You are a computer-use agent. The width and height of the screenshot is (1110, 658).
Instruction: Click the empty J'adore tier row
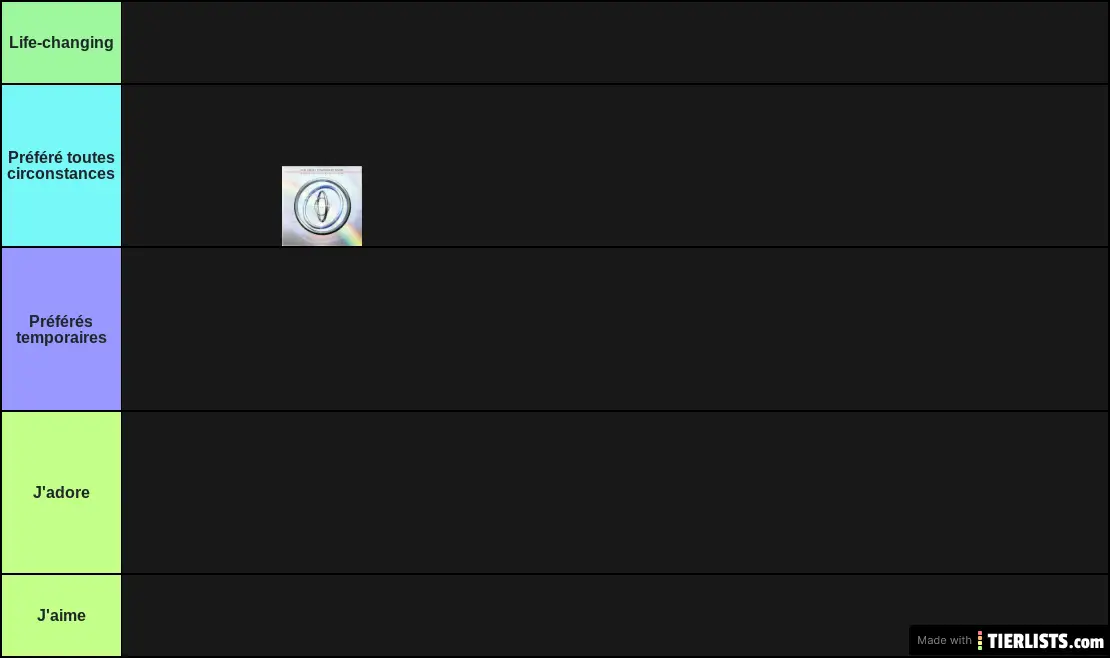614,492
